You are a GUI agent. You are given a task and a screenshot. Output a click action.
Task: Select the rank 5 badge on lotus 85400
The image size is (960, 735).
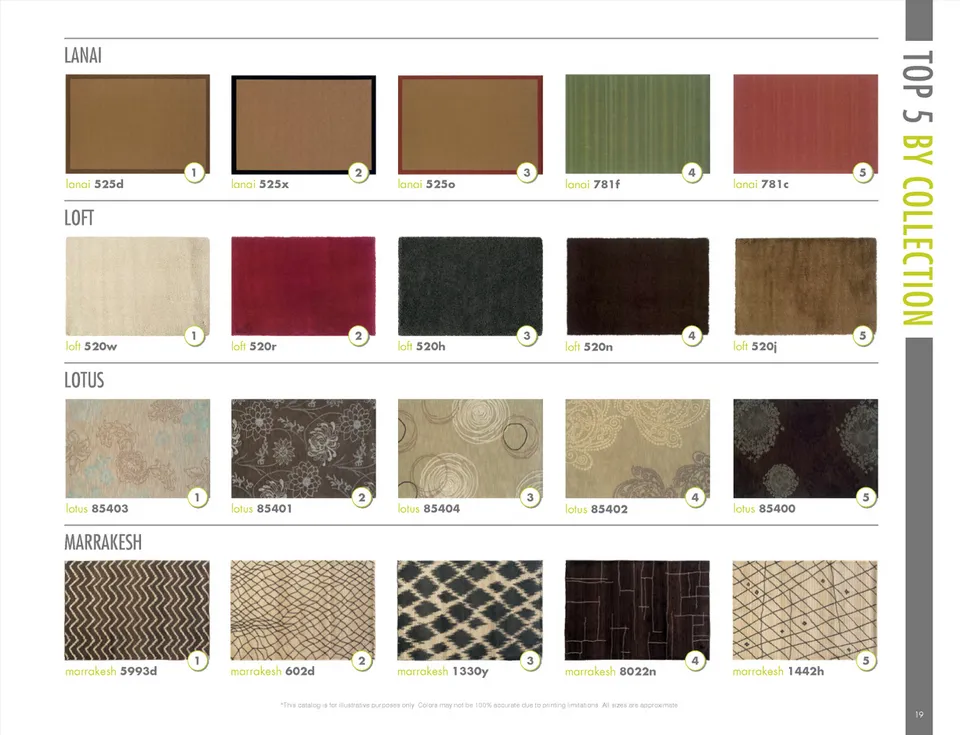(x=866, y=497)
